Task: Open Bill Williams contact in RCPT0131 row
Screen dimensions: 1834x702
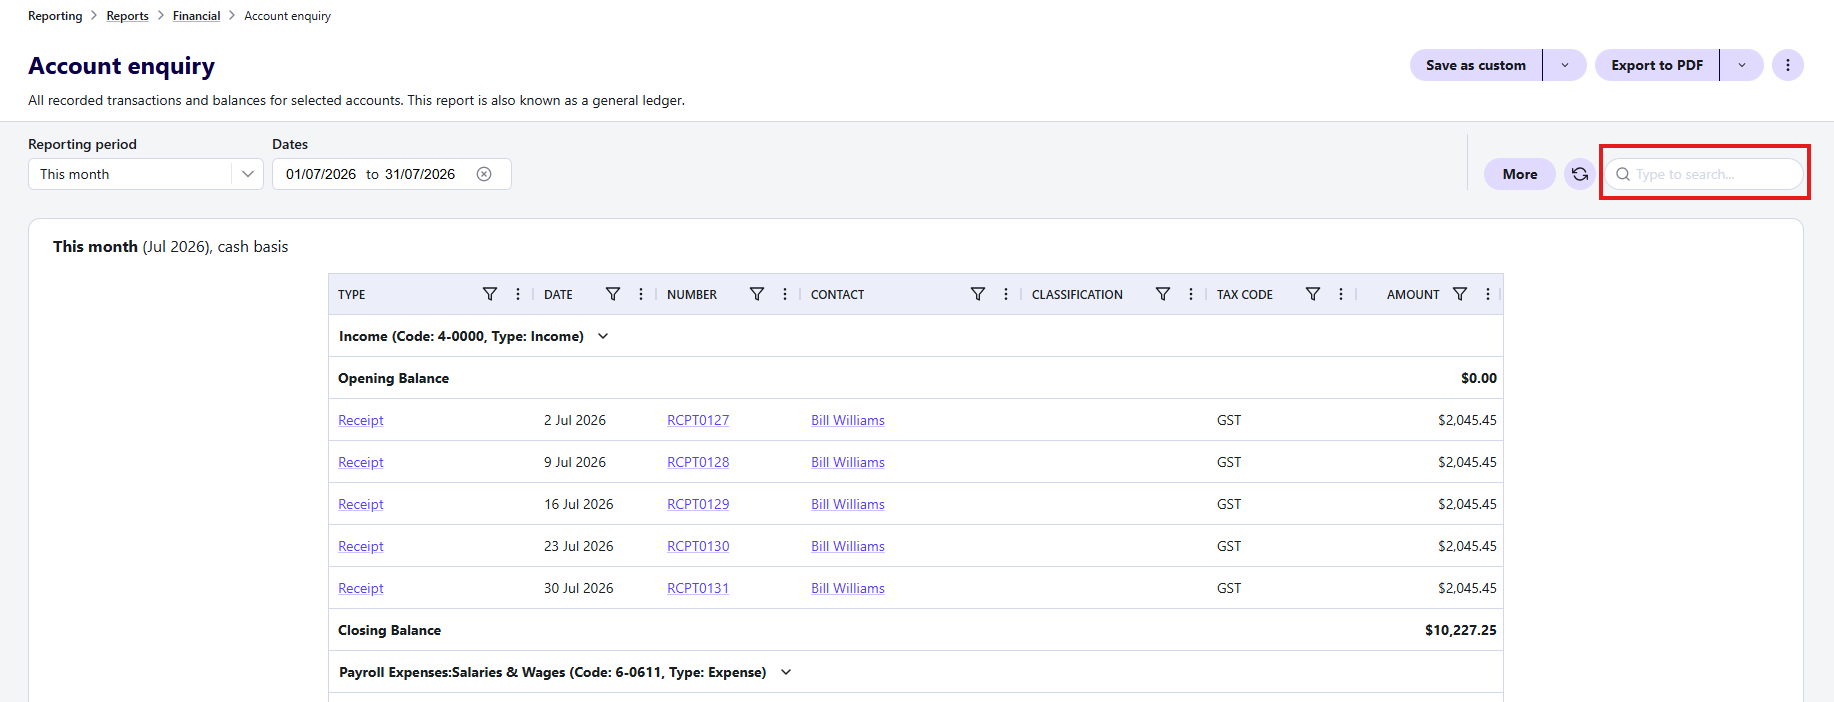Action: click(848, 588)
